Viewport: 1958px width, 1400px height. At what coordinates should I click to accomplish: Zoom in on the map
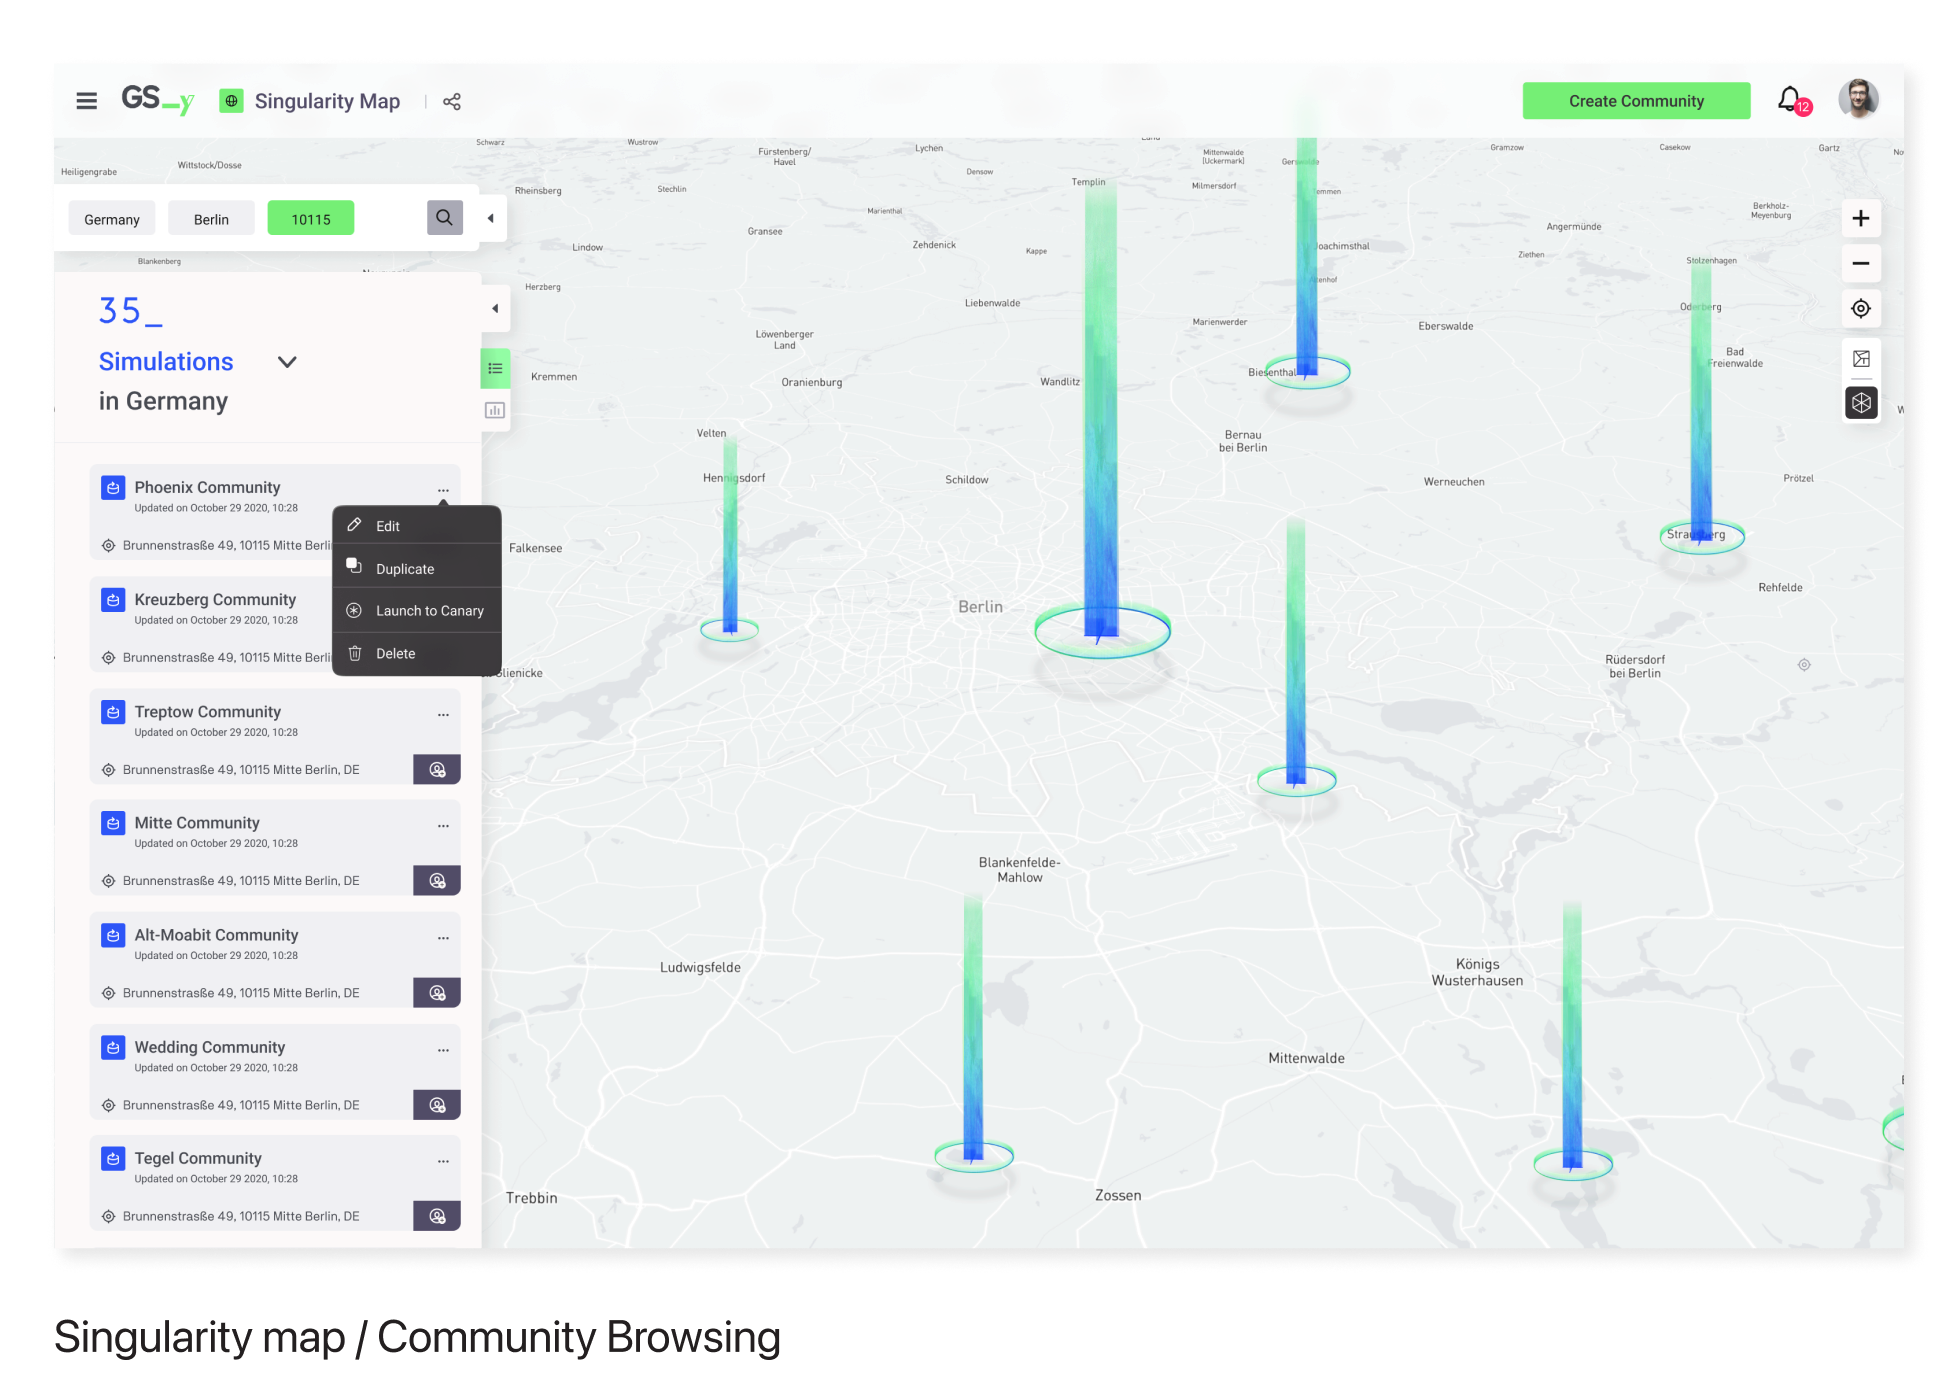click(1861, 219)
